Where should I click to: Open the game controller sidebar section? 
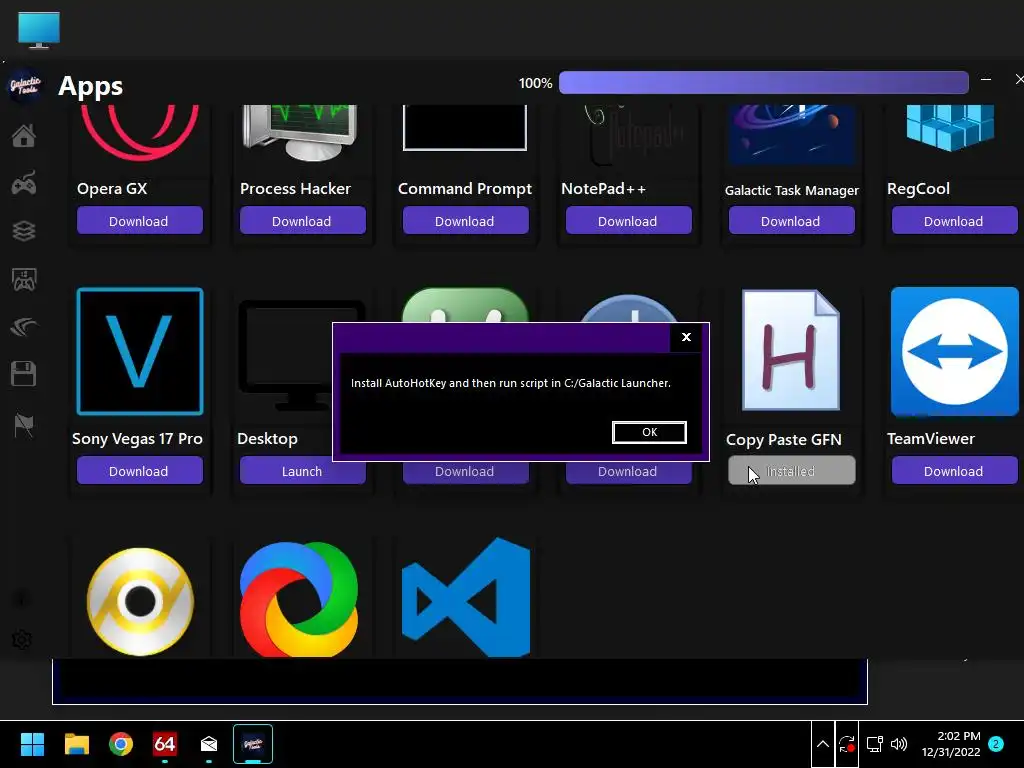24,184
